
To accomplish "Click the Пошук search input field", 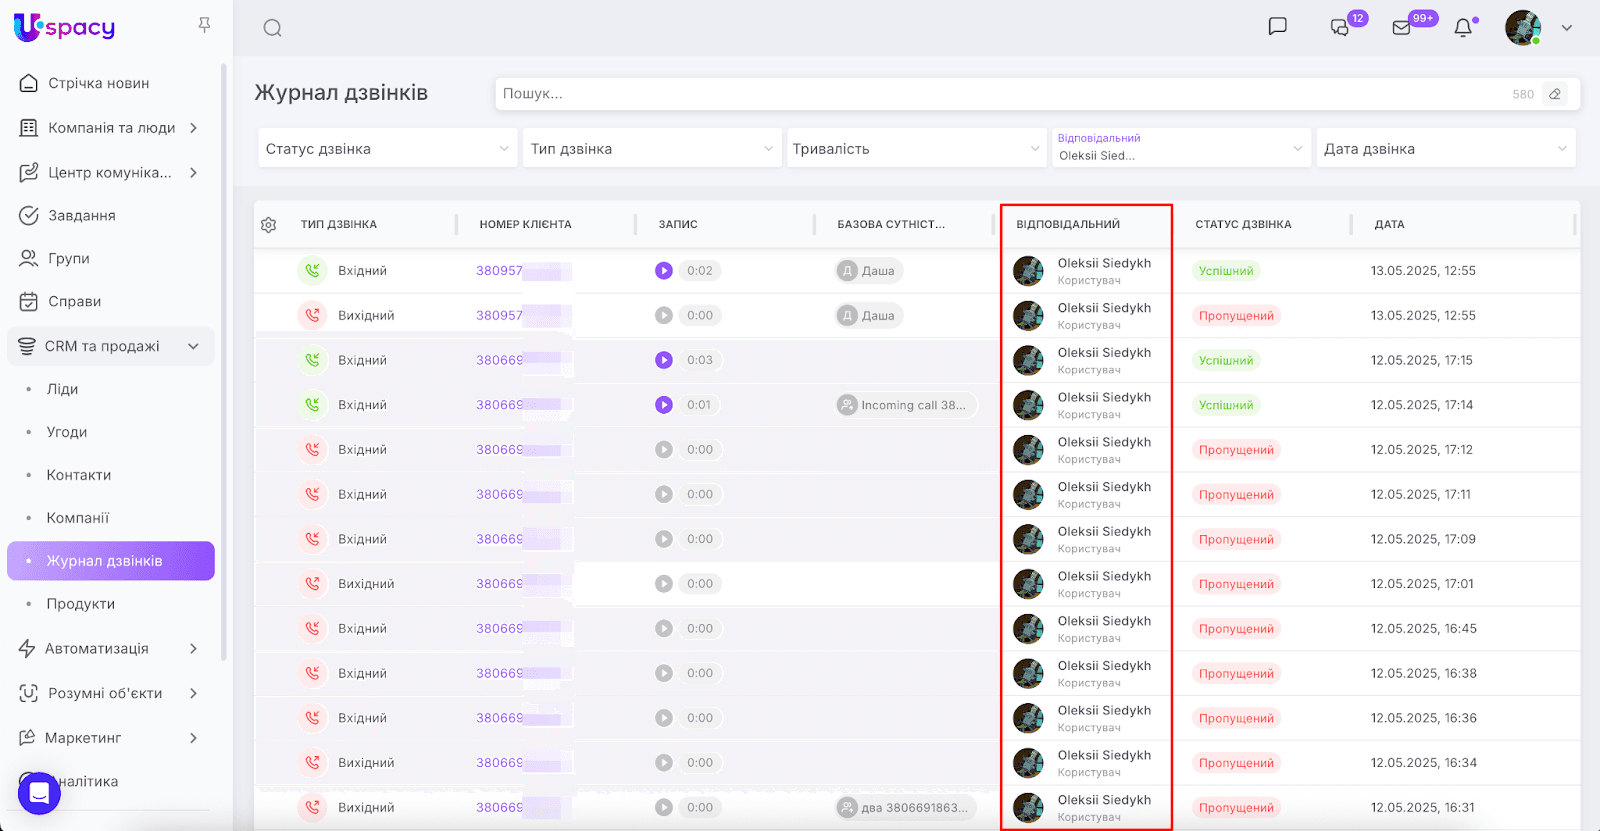I will [x=1000, y=94].
